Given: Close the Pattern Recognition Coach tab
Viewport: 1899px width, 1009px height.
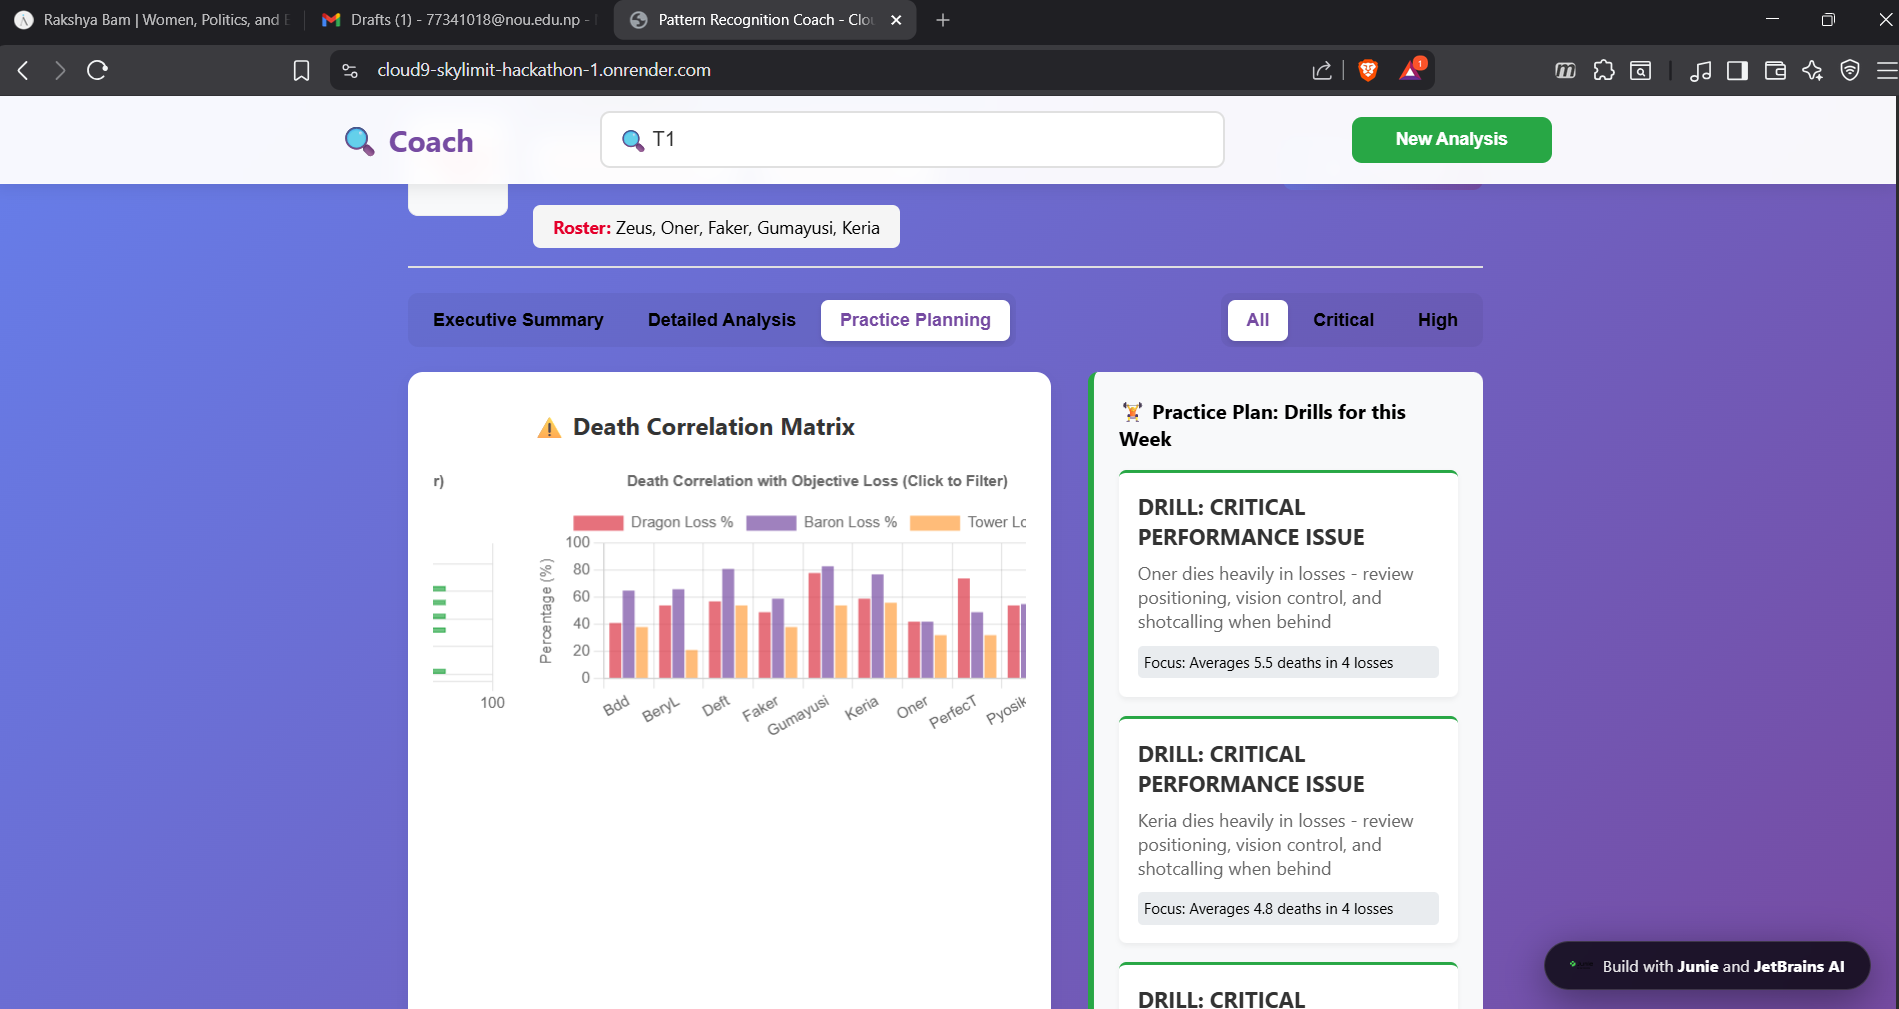Looking at the screenshot, I should [896, 20].
